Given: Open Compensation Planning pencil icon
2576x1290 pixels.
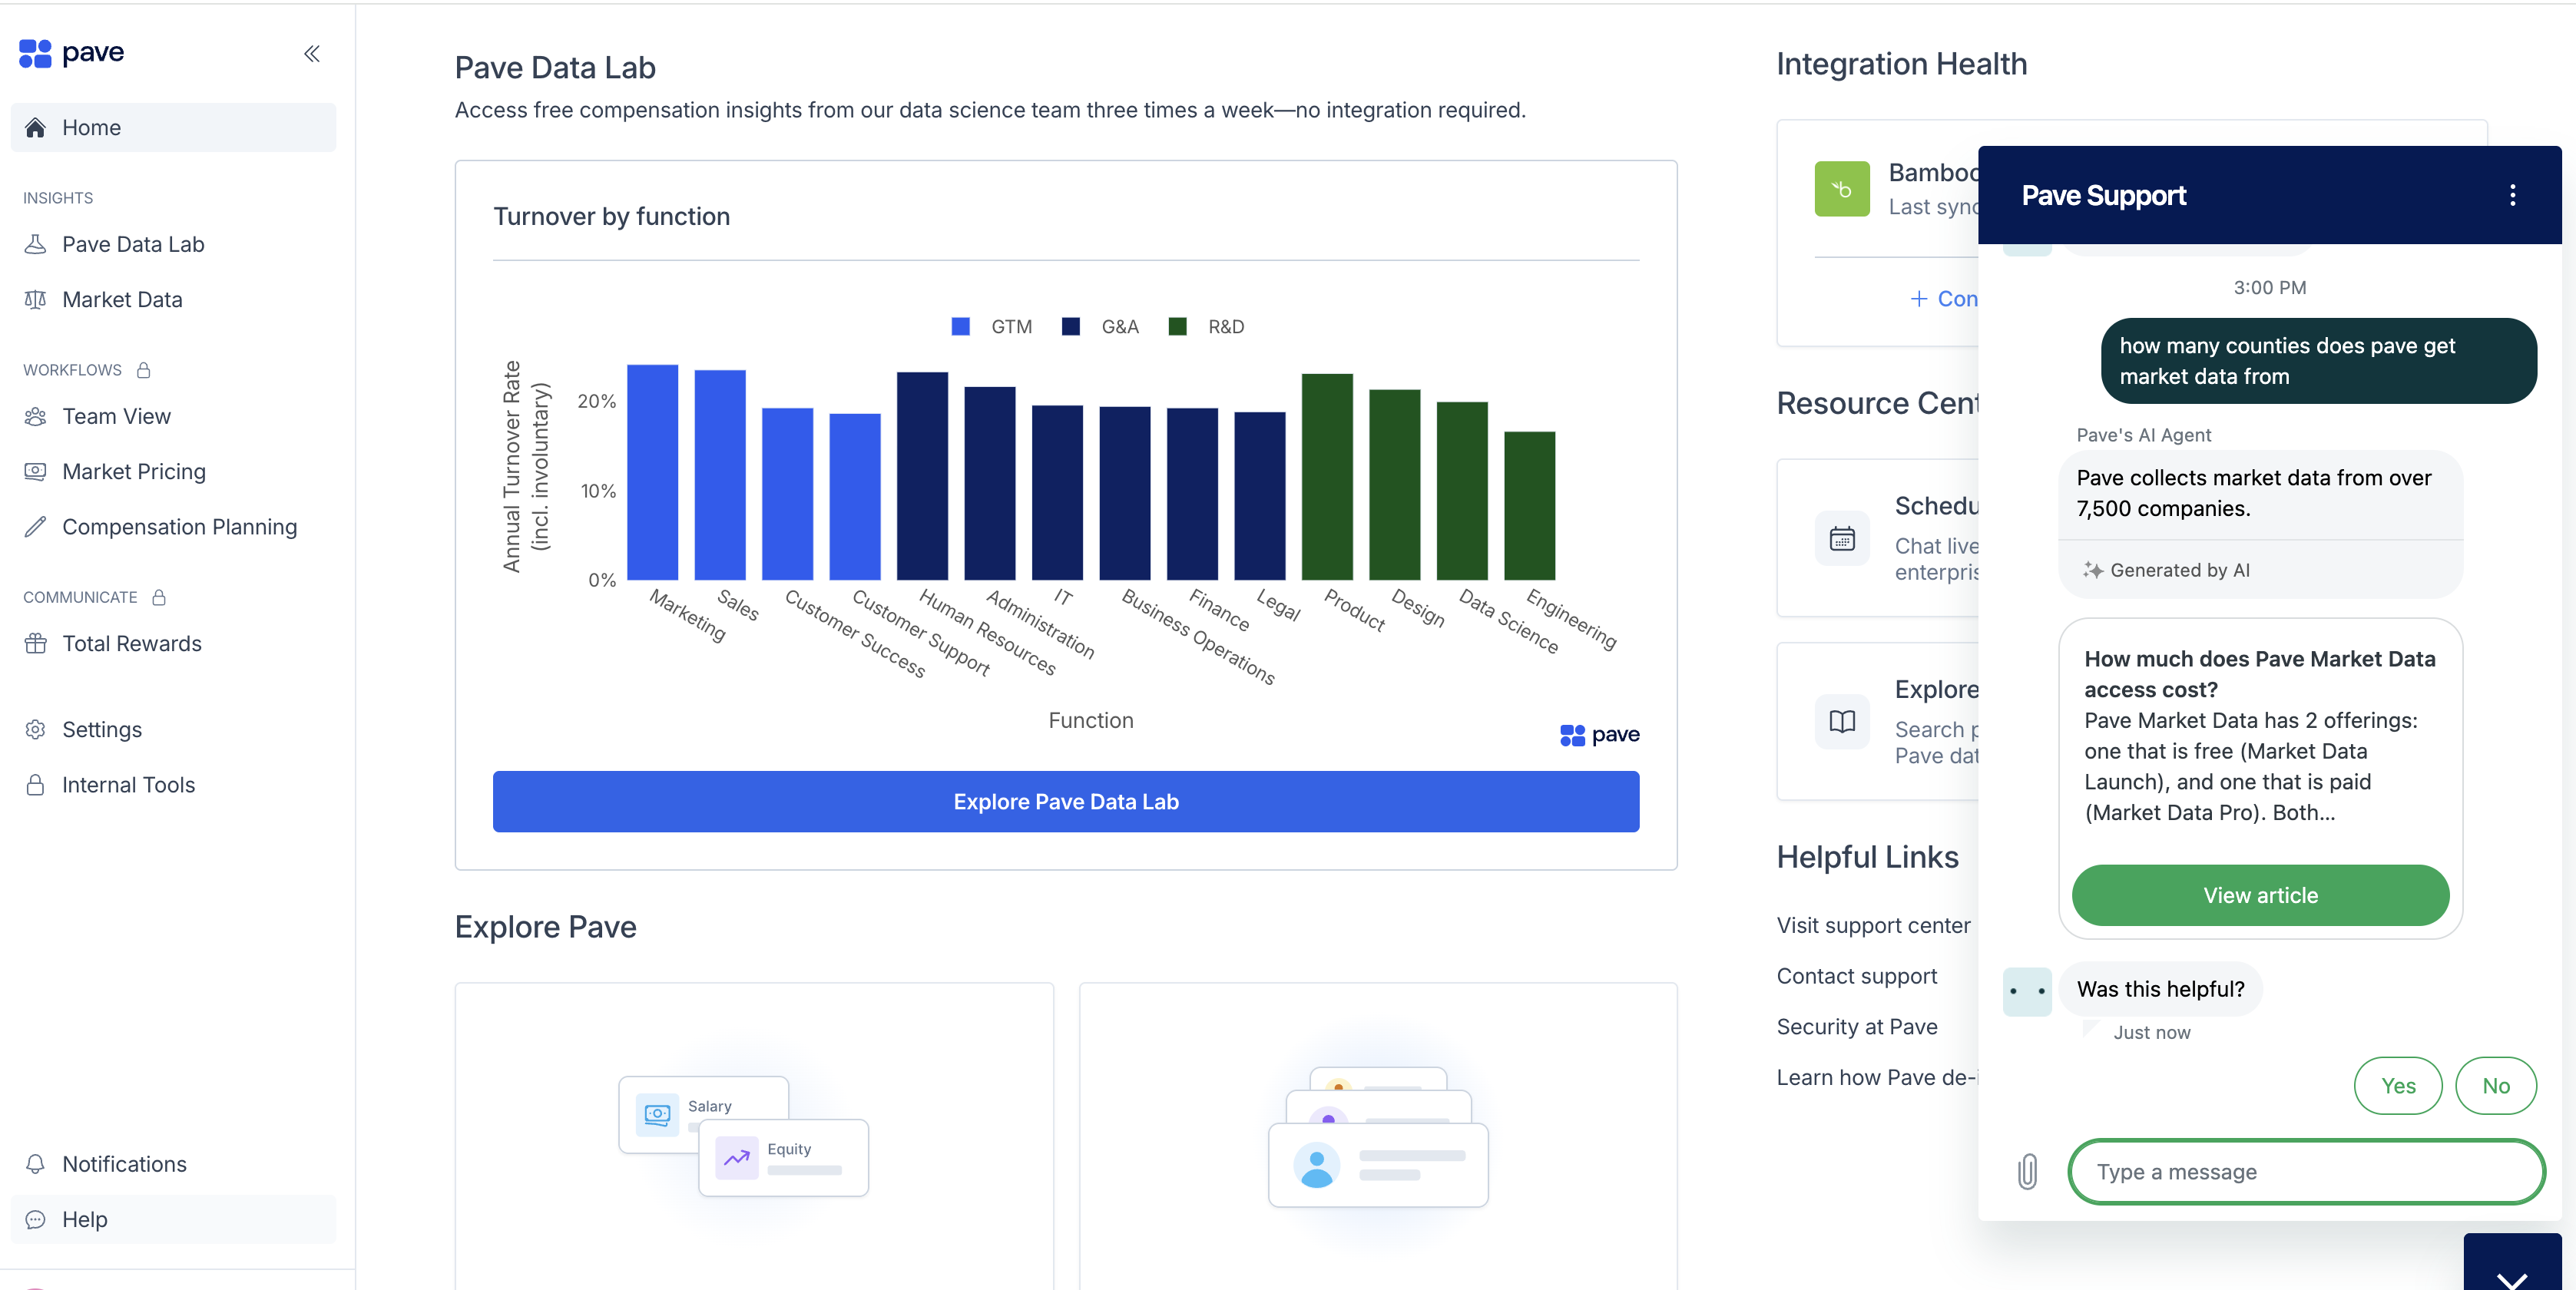Looking at the screenshot, I should [x=36, y=527].
